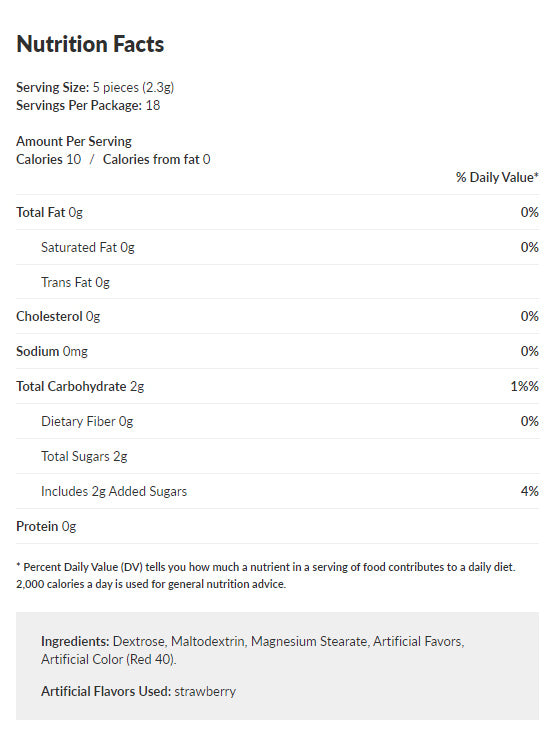This screenshot has width=550, height=750.
Task: Select the Total Fat 0g row
Action: point(277,212)
